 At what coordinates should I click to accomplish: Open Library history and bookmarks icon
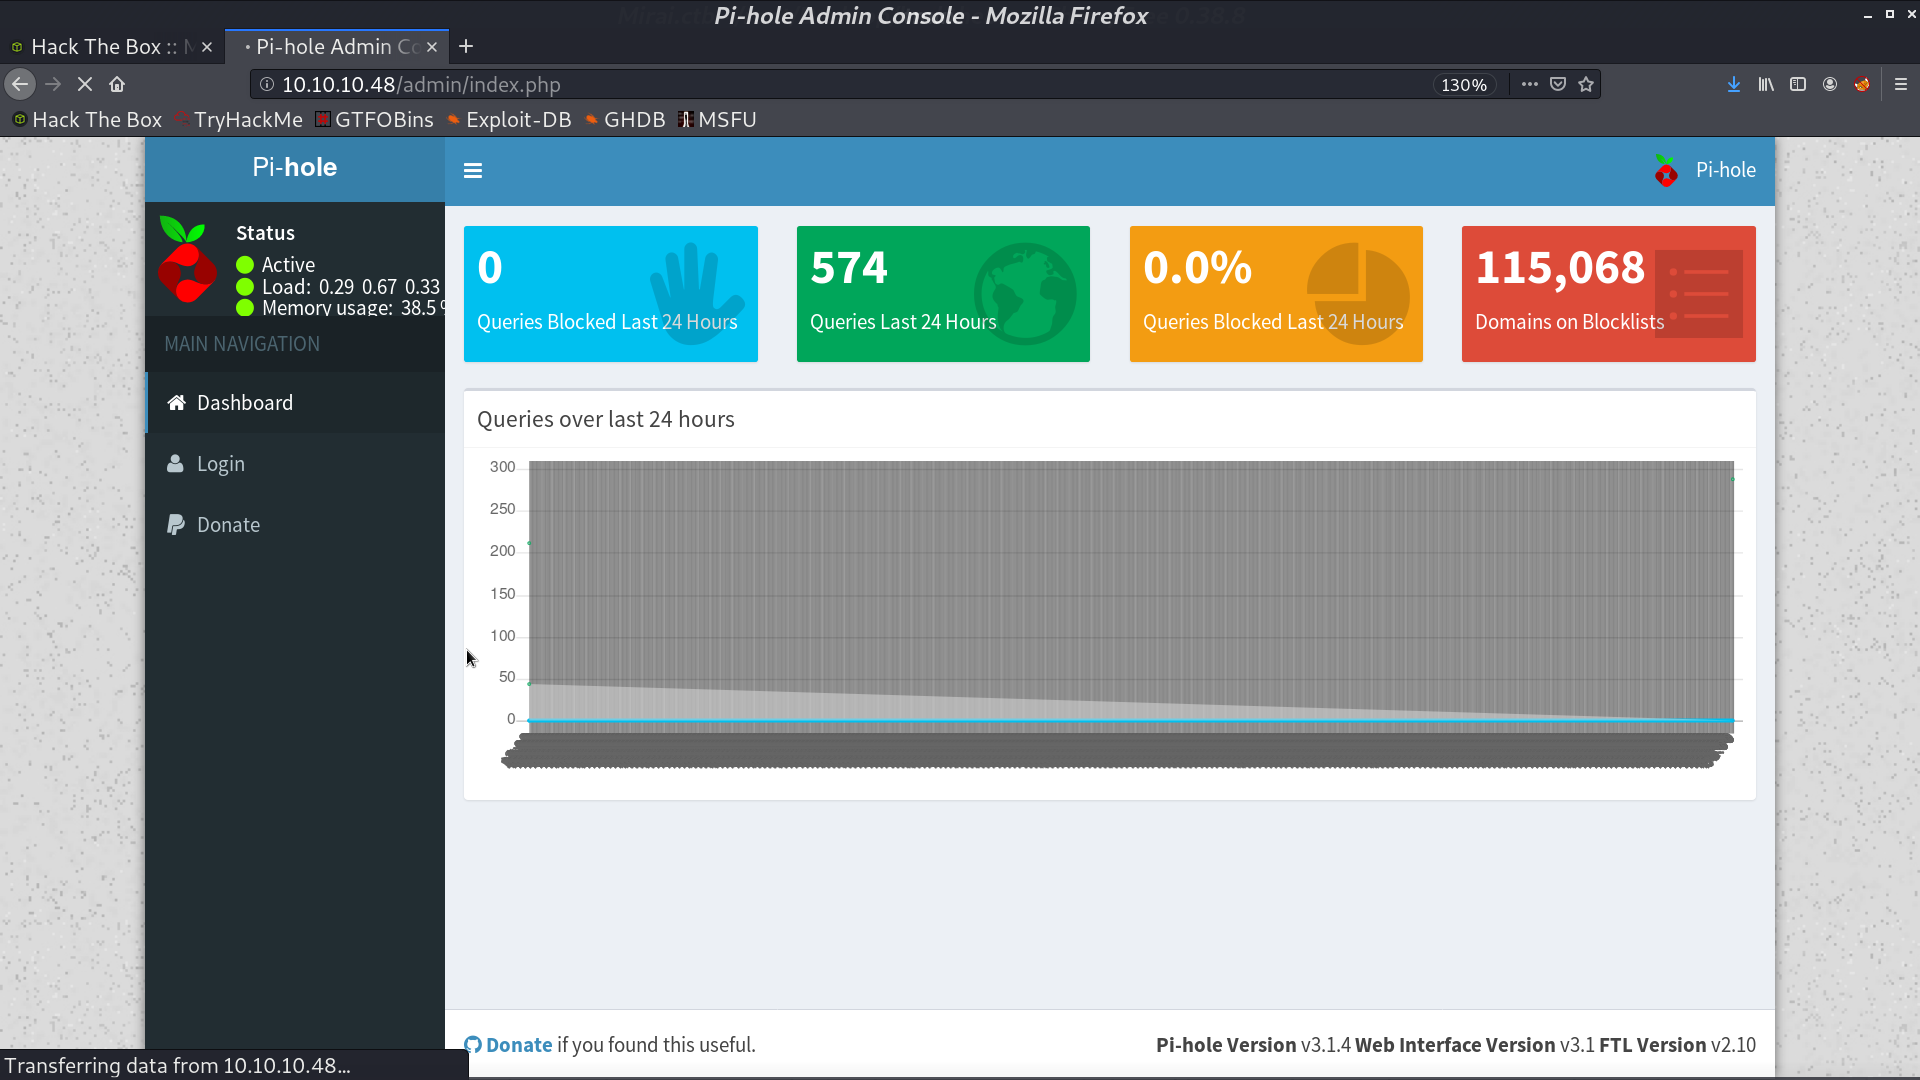click(1766, 85)
